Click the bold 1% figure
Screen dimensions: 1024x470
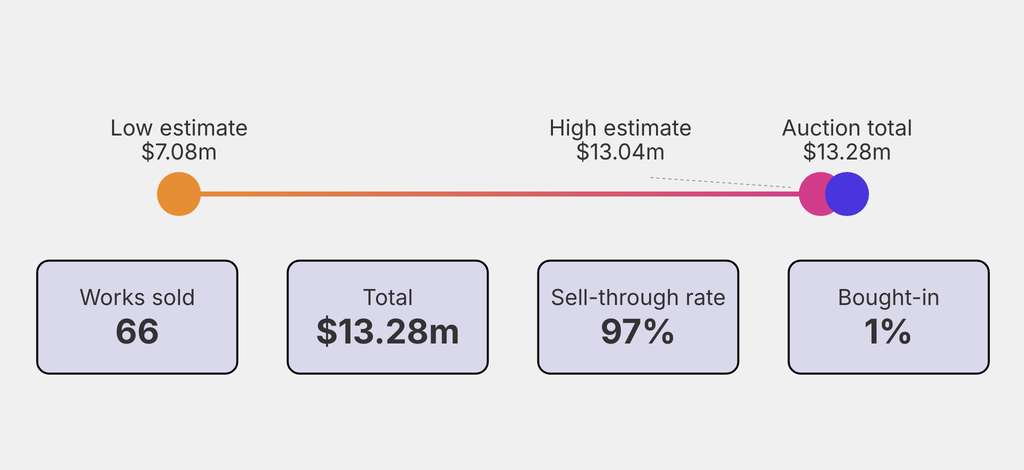pos(888,332)
